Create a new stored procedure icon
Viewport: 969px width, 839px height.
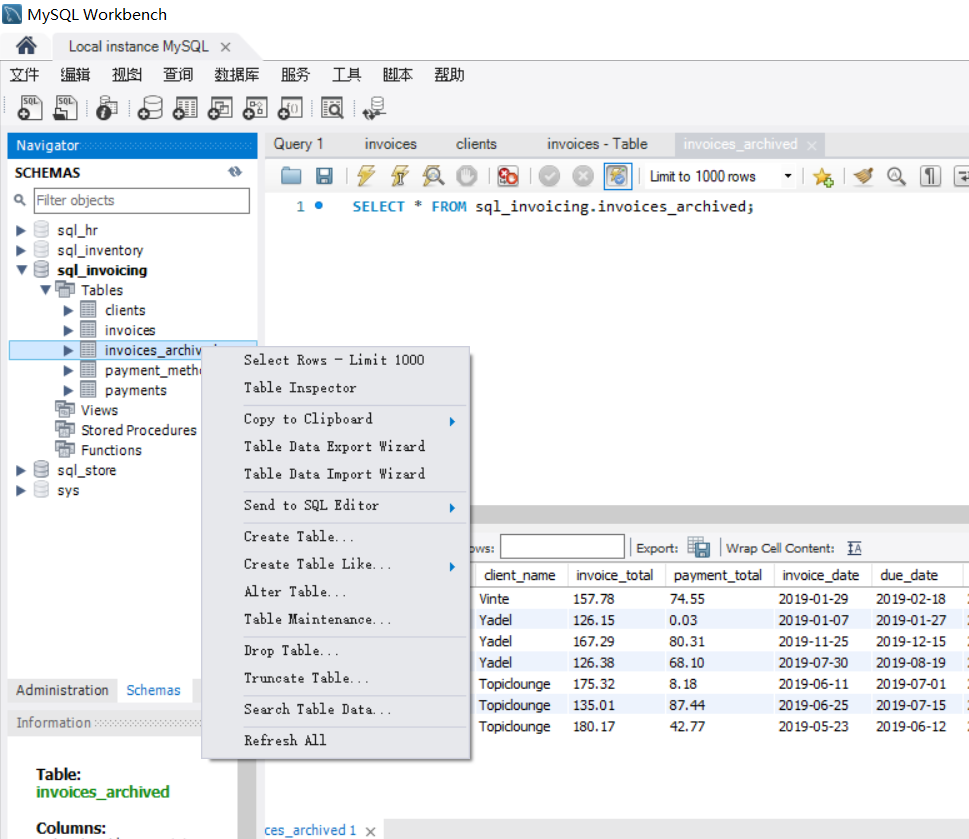255,108
